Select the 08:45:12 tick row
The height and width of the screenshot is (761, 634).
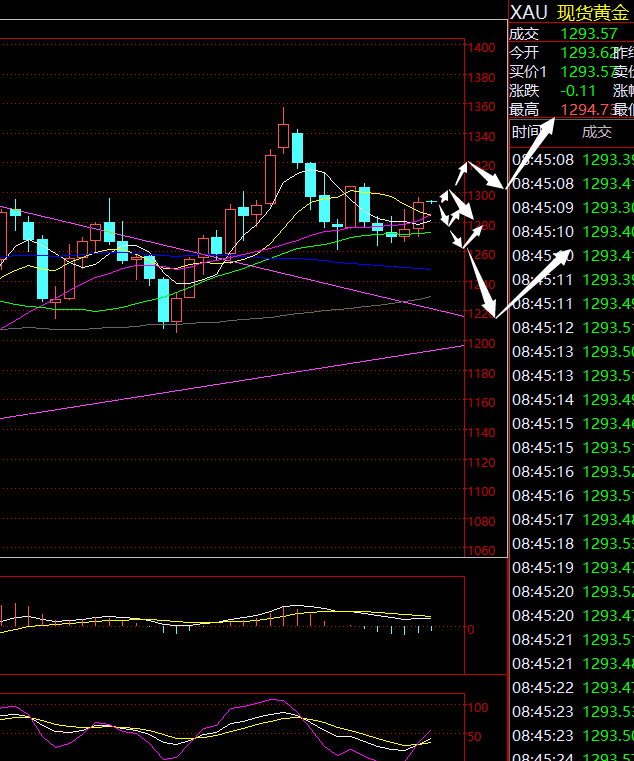572,328
